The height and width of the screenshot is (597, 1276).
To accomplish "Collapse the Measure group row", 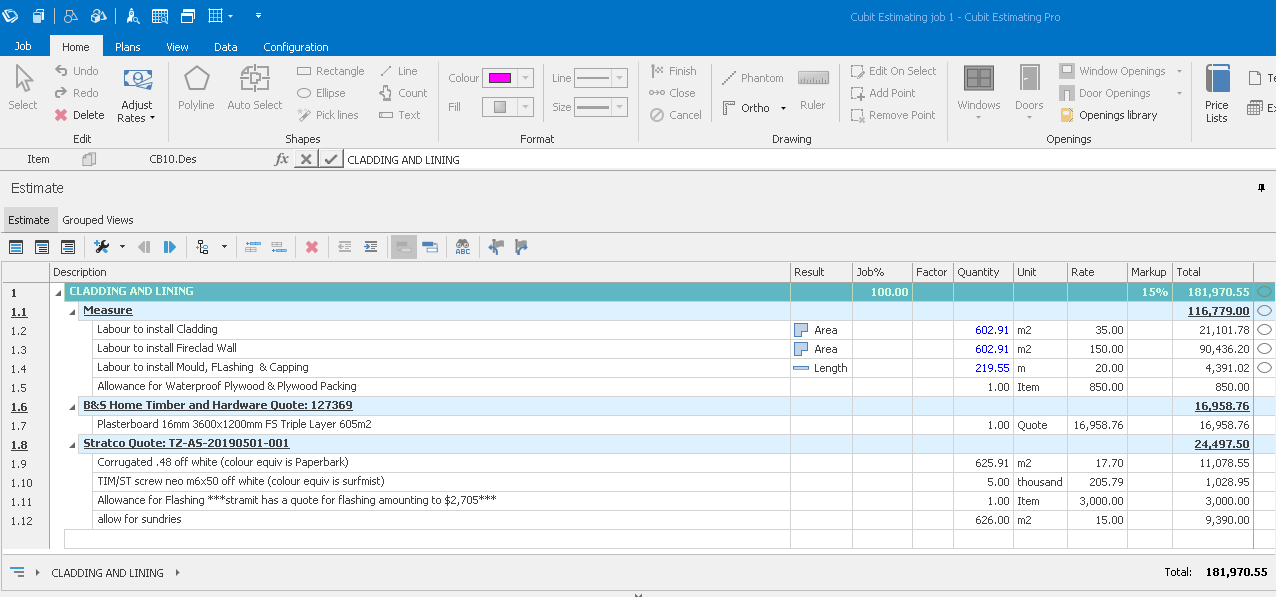I will tap(72, 311).
